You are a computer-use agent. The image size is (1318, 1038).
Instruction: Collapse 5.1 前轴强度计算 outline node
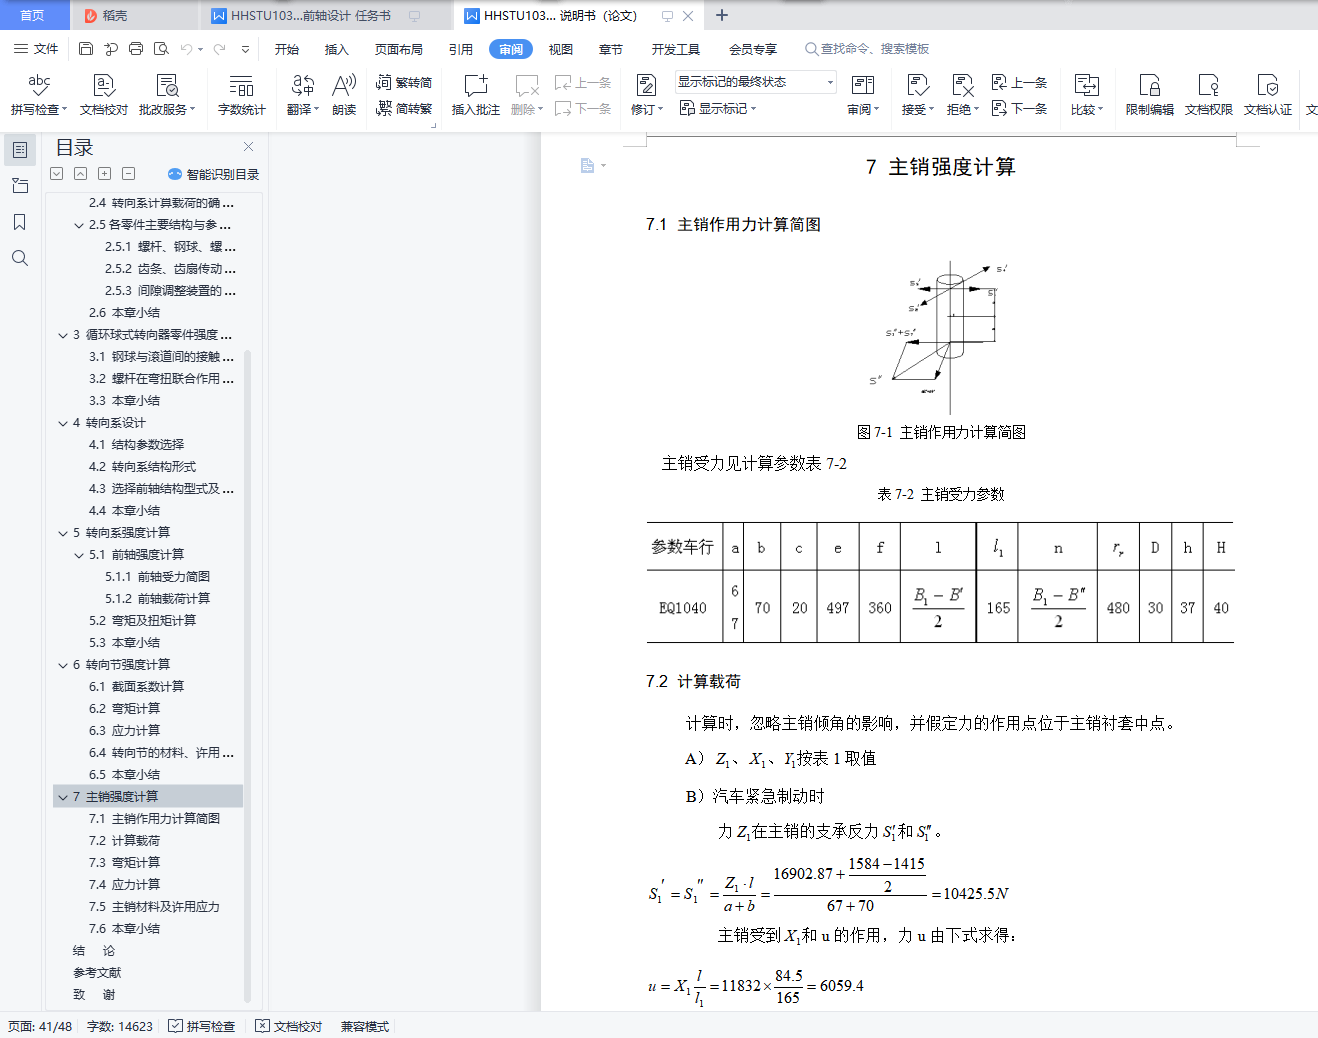[79, 555]
